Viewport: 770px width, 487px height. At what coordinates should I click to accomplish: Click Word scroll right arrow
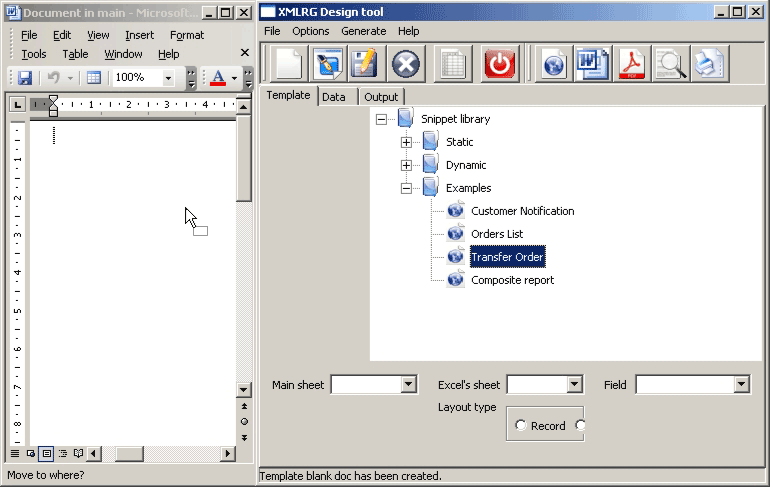[x=227, y=453]
